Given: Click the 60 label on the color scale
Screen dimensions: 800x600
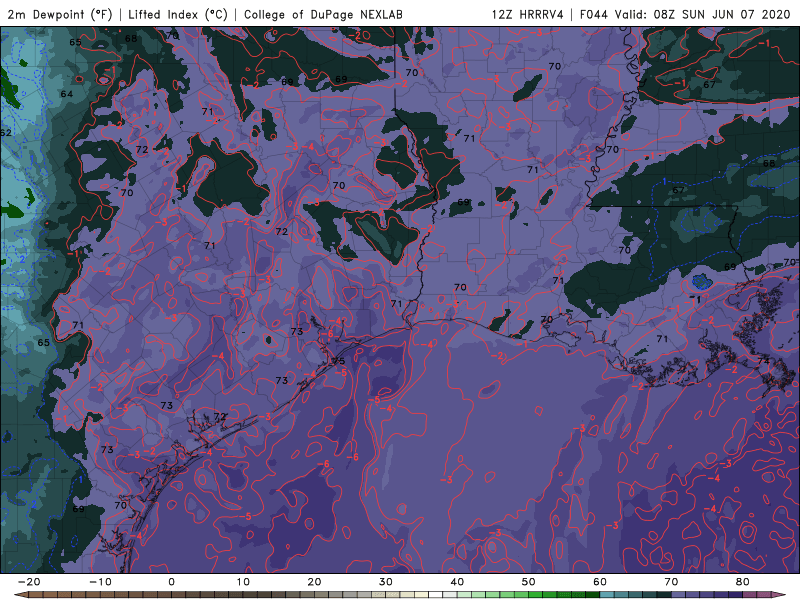Looking at the screenshot, I should coord(600,582).
